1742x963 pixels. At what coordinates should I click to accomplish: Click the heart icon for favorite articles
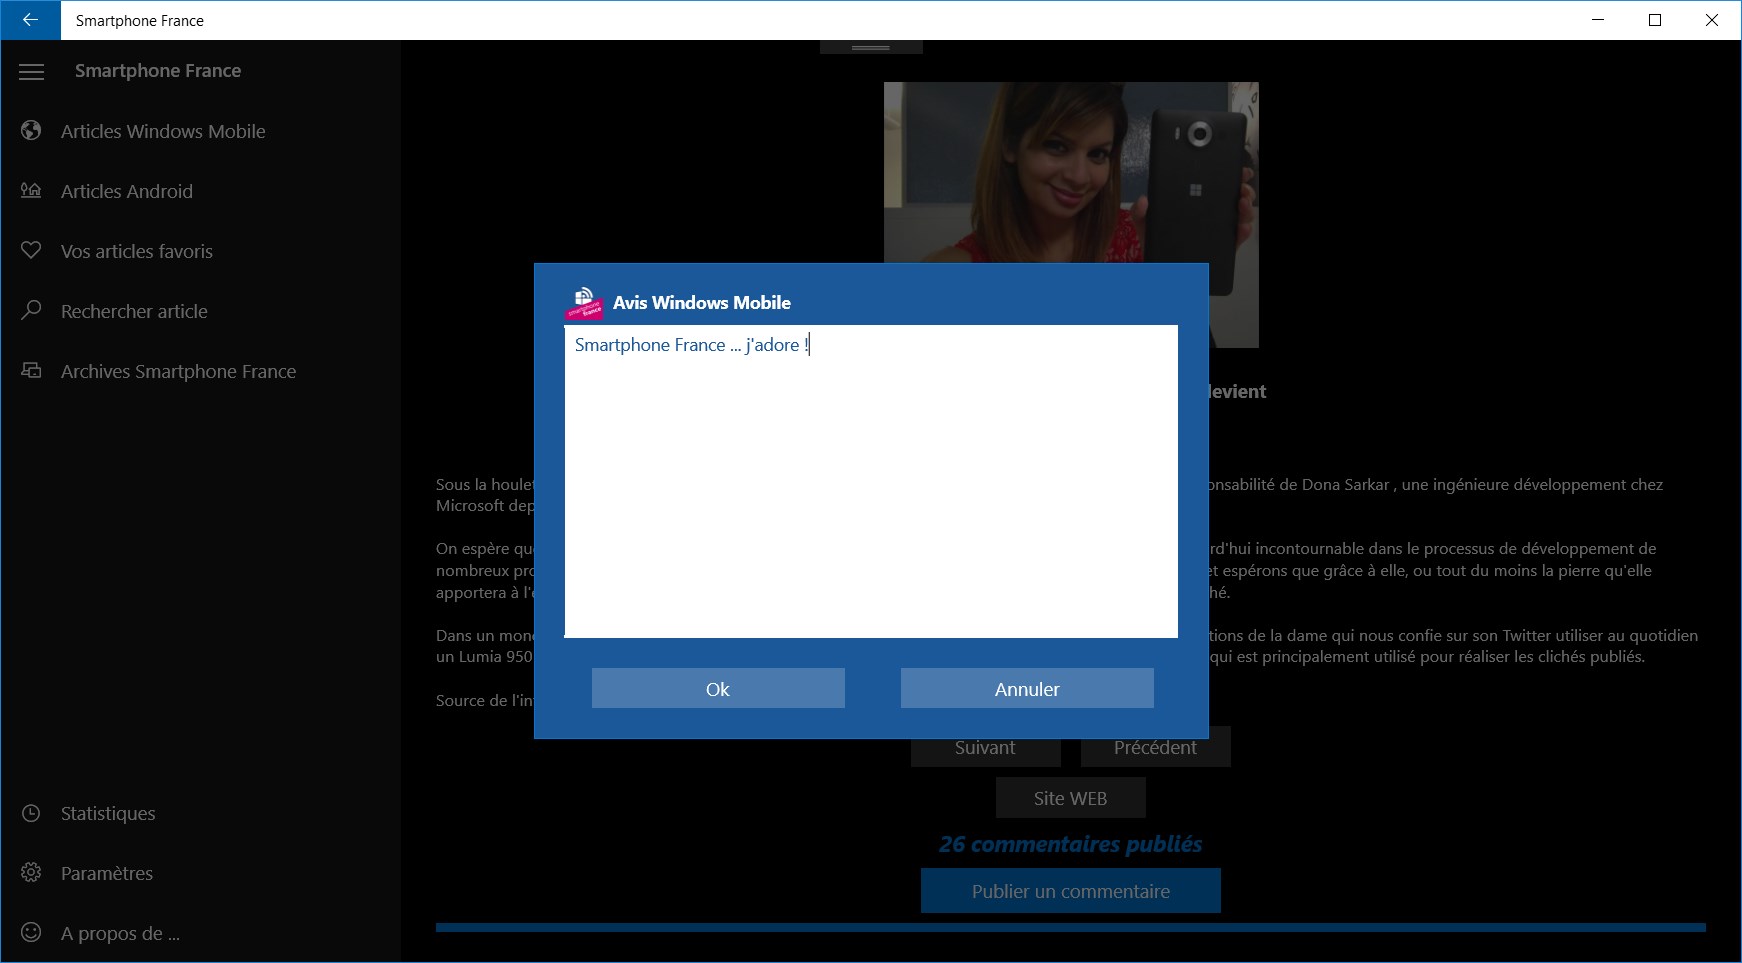coord(32,251)
